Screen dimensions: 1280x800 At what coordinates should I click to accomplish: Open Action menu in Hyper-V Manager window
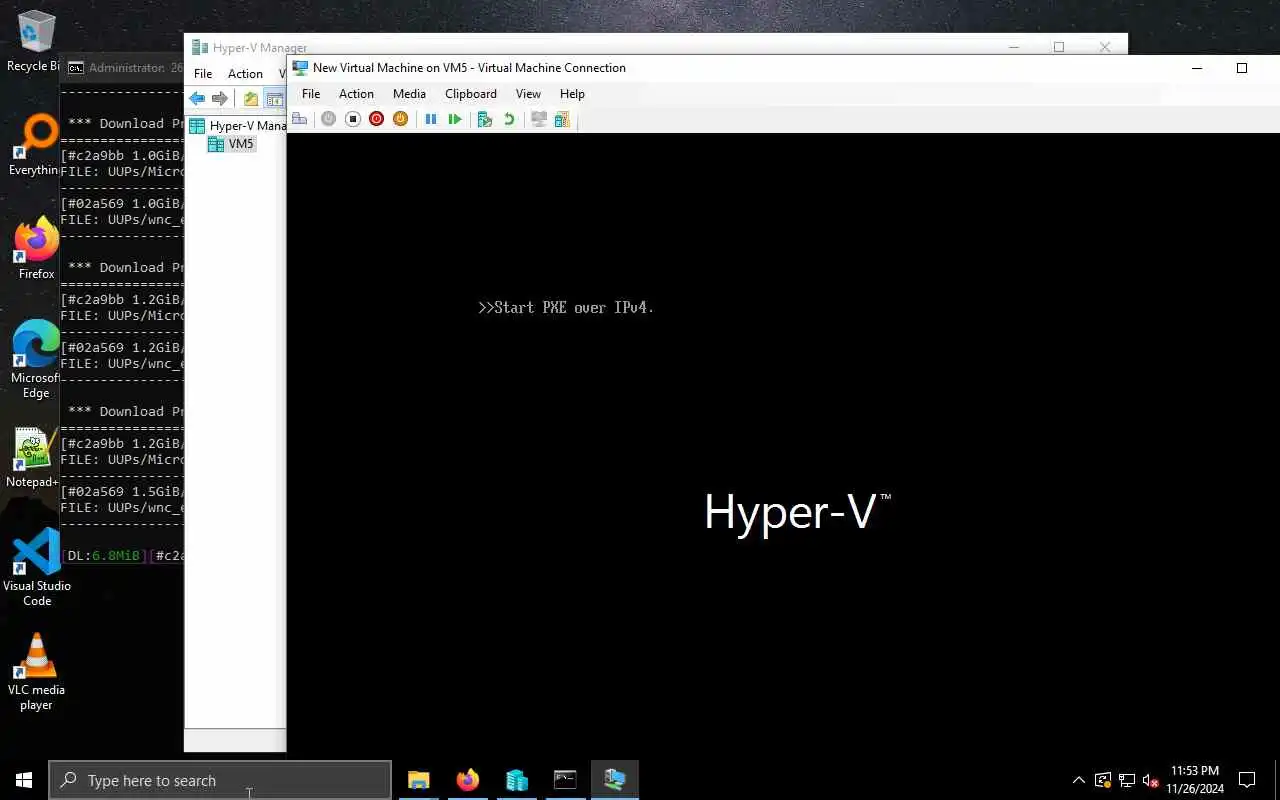245,74
